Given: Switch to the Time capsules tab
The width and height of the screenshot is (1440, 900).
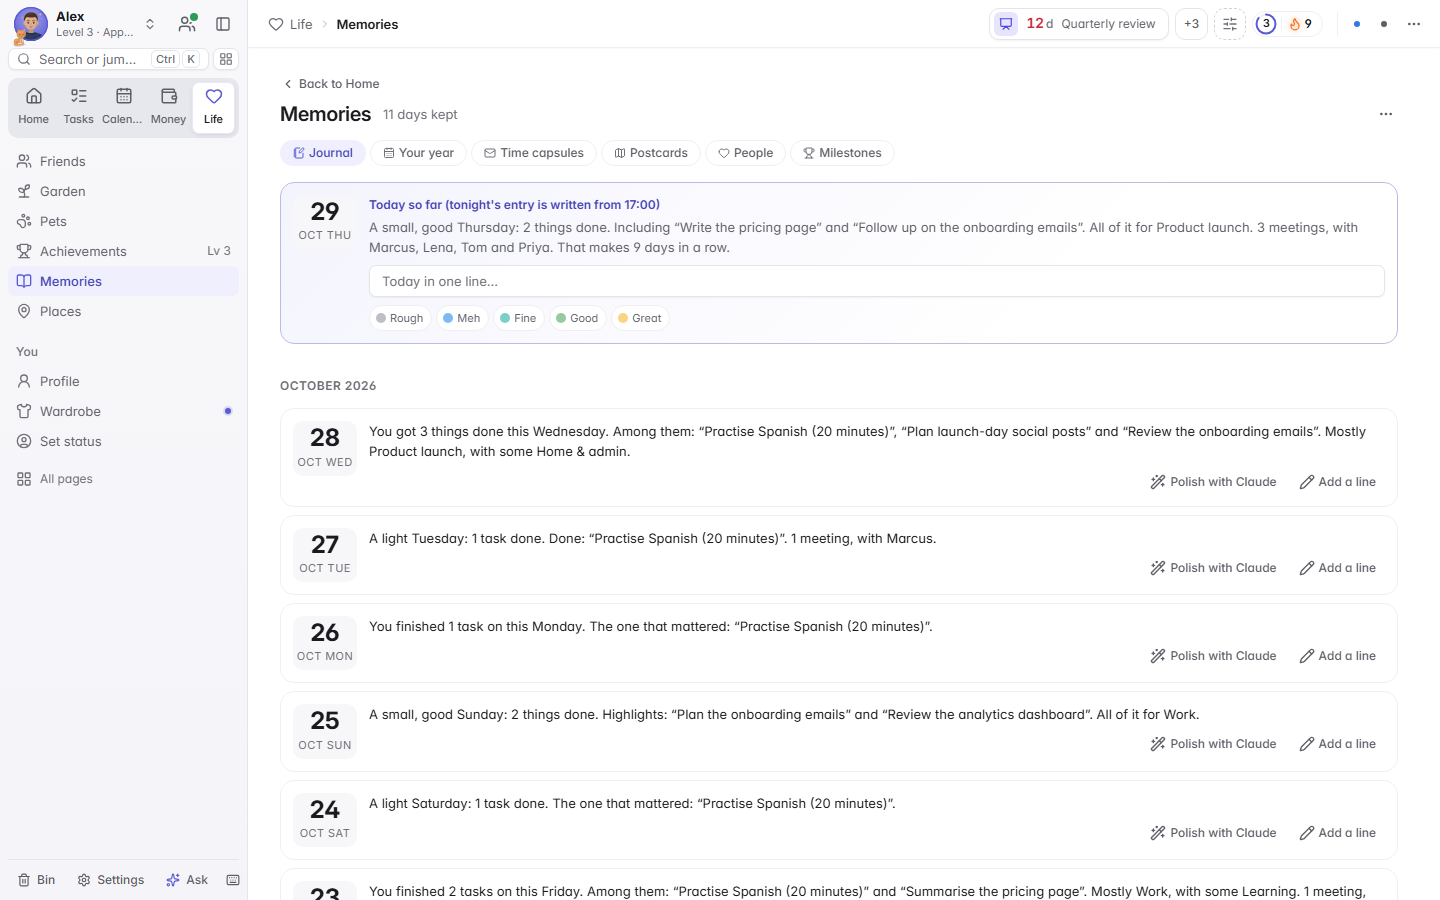Looking at the screenshot, I should (x=534, y=153).
